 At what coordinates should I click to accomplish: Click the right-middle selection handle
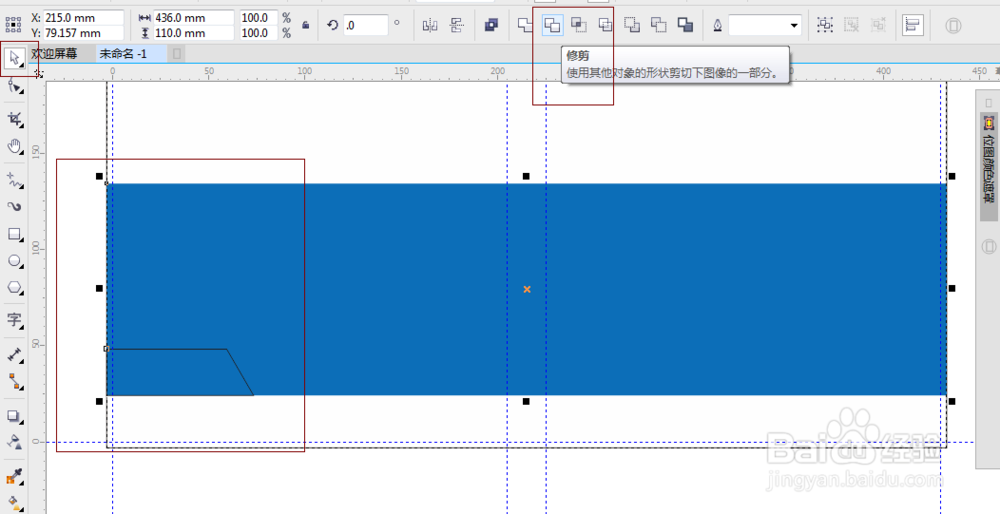coord(952,288)
